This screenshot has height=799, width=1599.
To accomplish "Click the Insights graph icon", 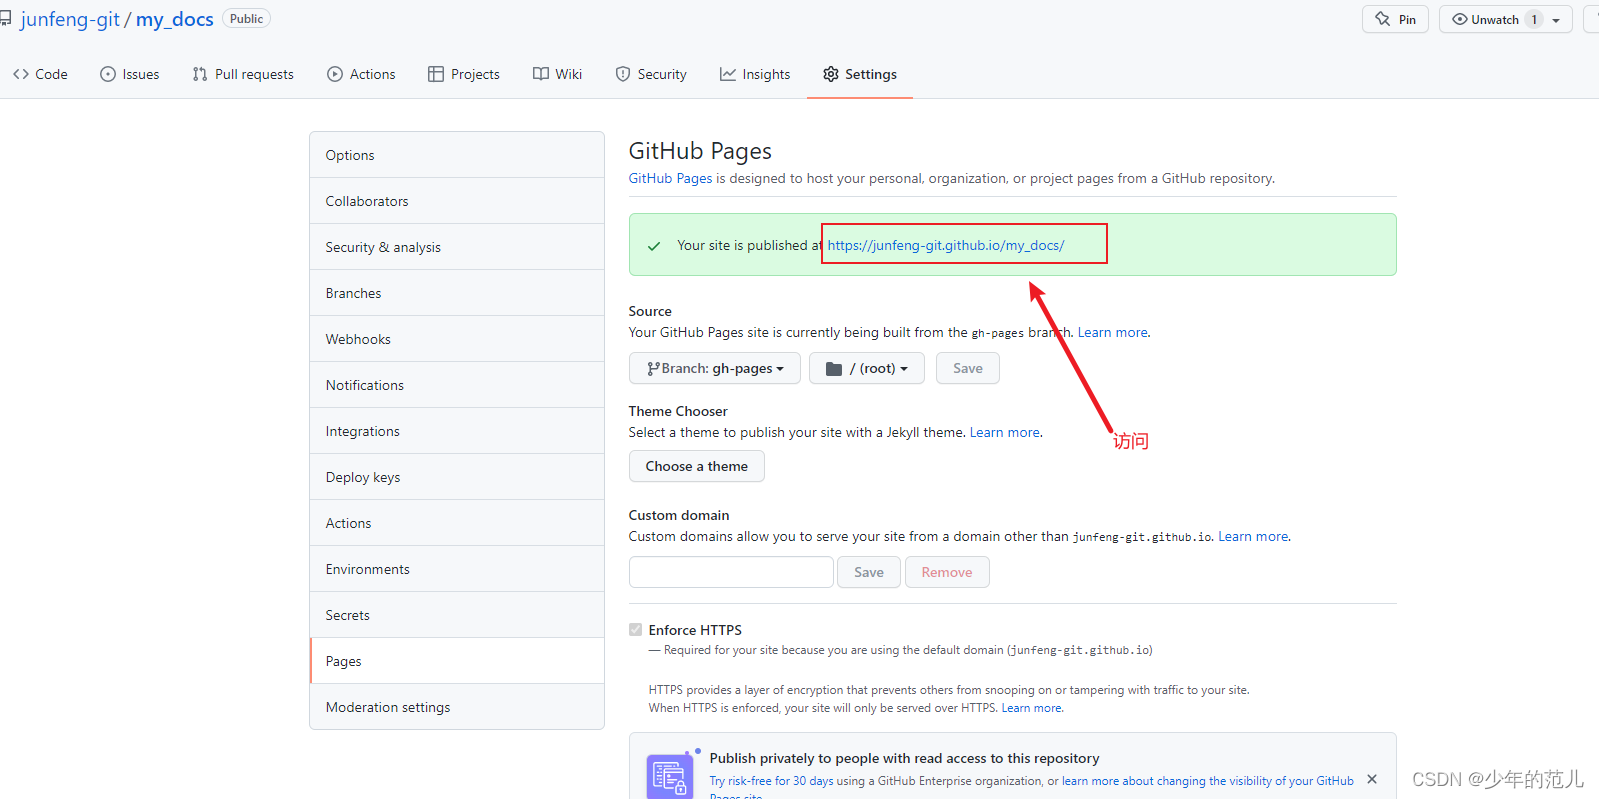I will [728, 74].
